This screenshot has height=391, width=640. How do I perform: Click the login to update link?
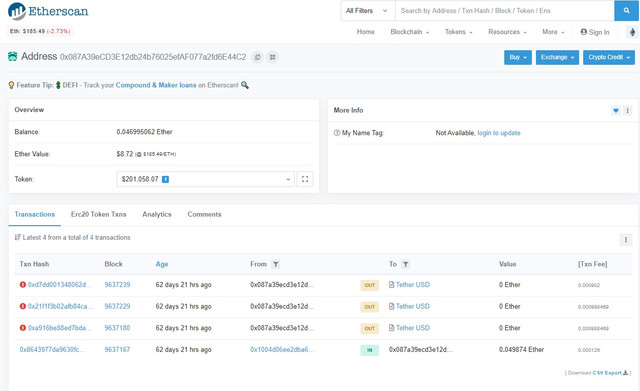coord(499,133)
